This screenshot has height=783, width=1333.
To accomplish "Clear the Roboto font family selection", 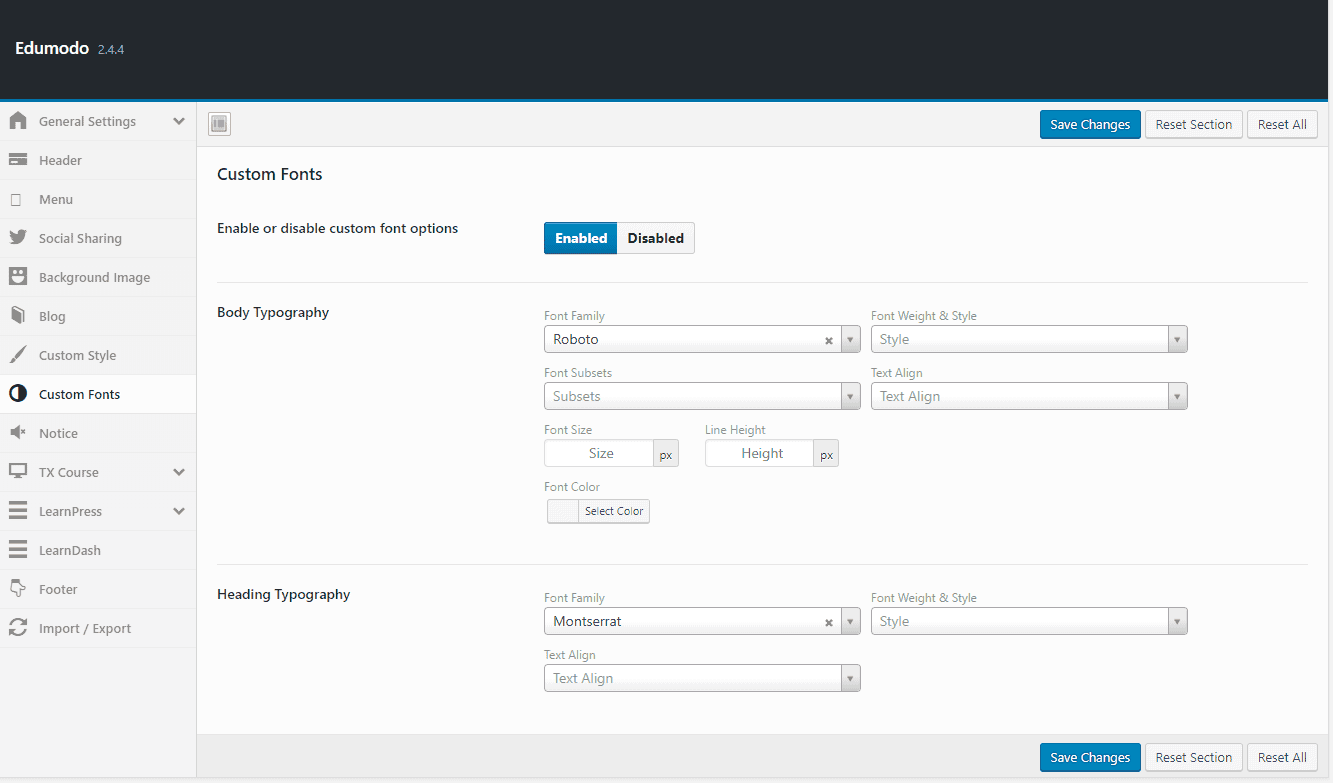I will point(828,340).
